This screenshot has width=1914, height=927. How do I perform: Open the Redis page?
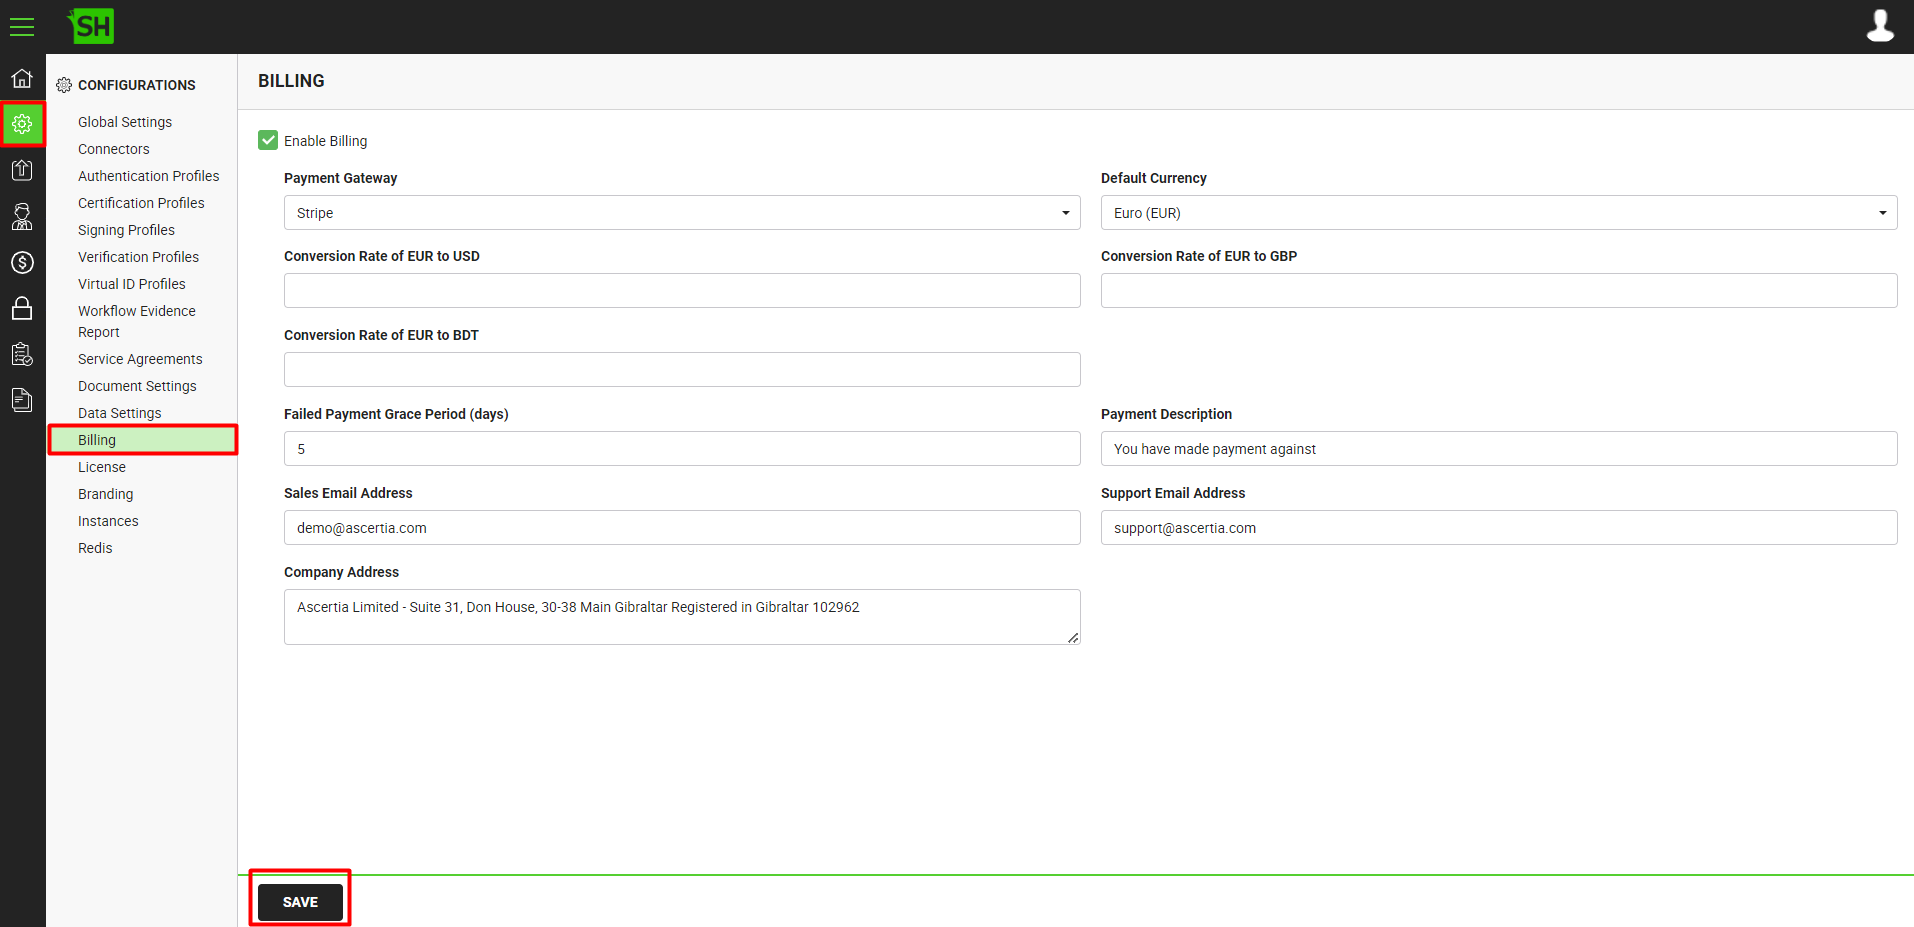[x=95, y=548]
